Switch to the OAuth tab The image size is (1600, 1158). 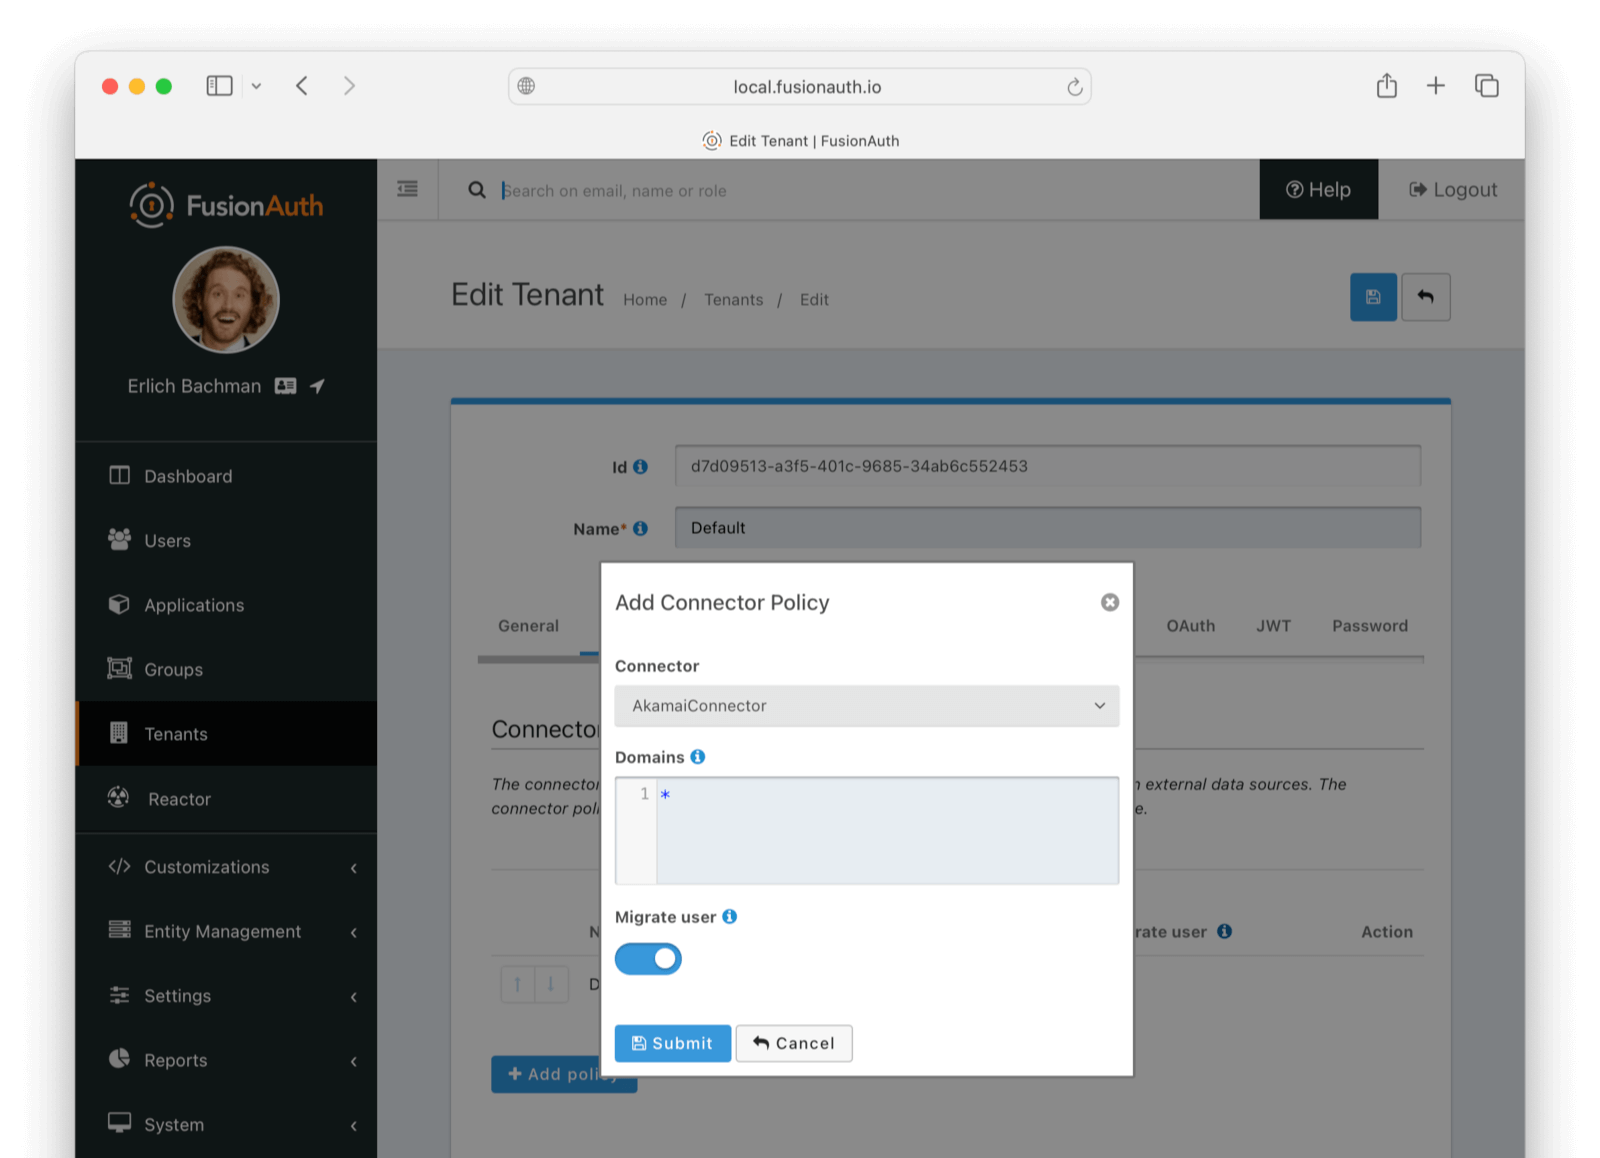(x=1190, y=625)
